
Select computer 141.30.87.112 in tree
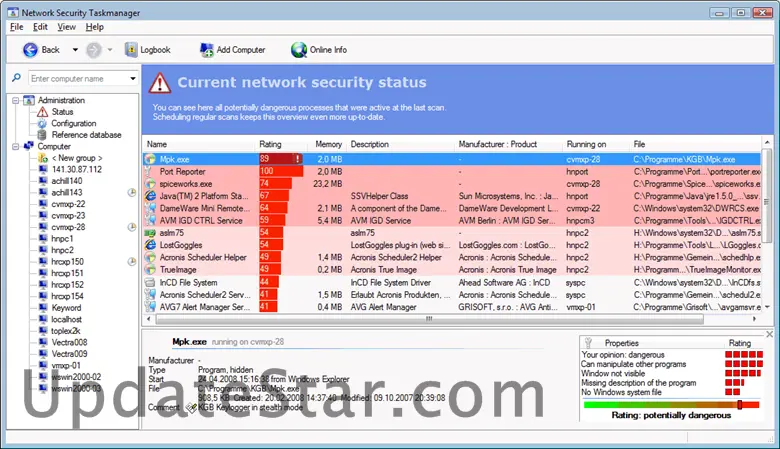(77, 170)
